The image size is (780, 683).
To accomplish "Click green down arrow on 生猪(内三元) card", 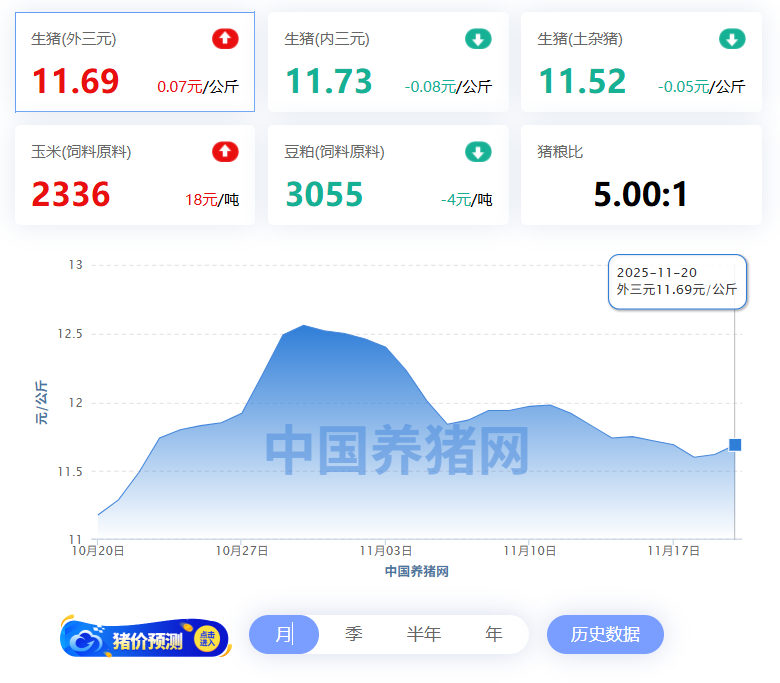I will [x=478, y=39].
